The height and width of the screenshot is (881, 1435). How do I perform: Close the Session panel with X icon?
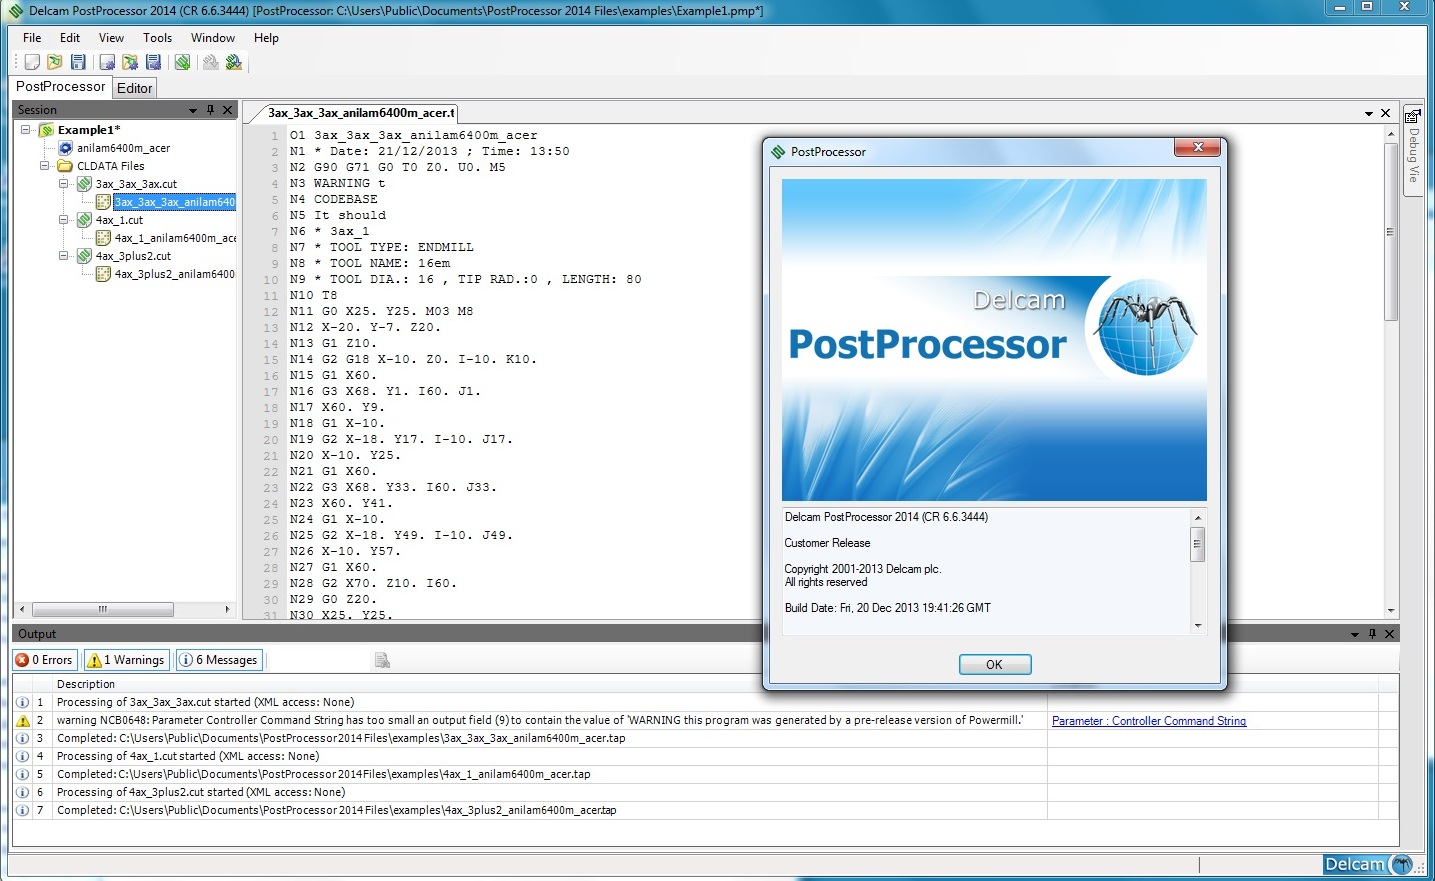coord(228,110)
